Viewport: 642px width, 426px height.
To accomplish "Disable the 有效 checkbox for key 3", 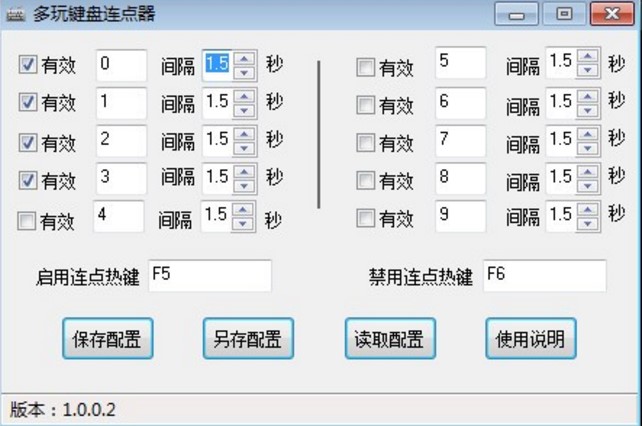I will (x=27, y=180).
